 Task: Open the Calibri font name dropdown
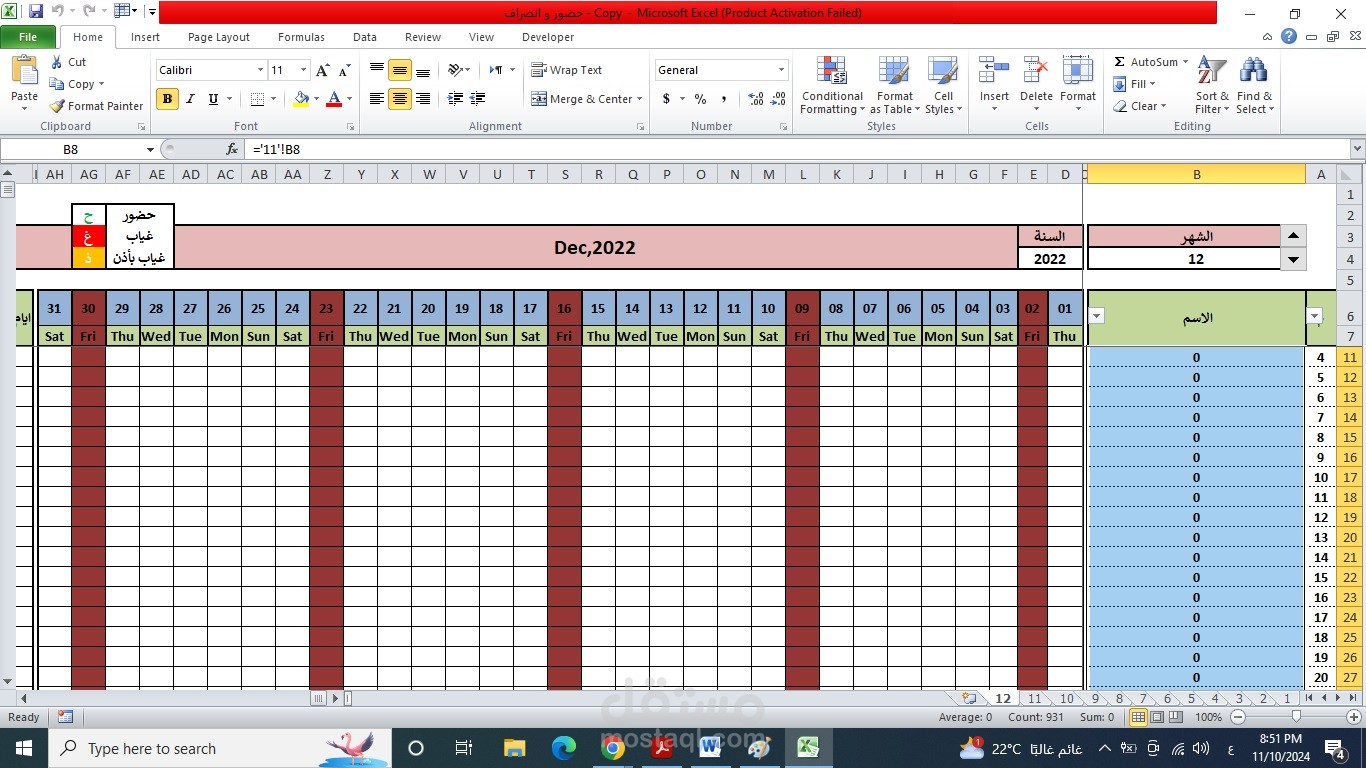260,70
